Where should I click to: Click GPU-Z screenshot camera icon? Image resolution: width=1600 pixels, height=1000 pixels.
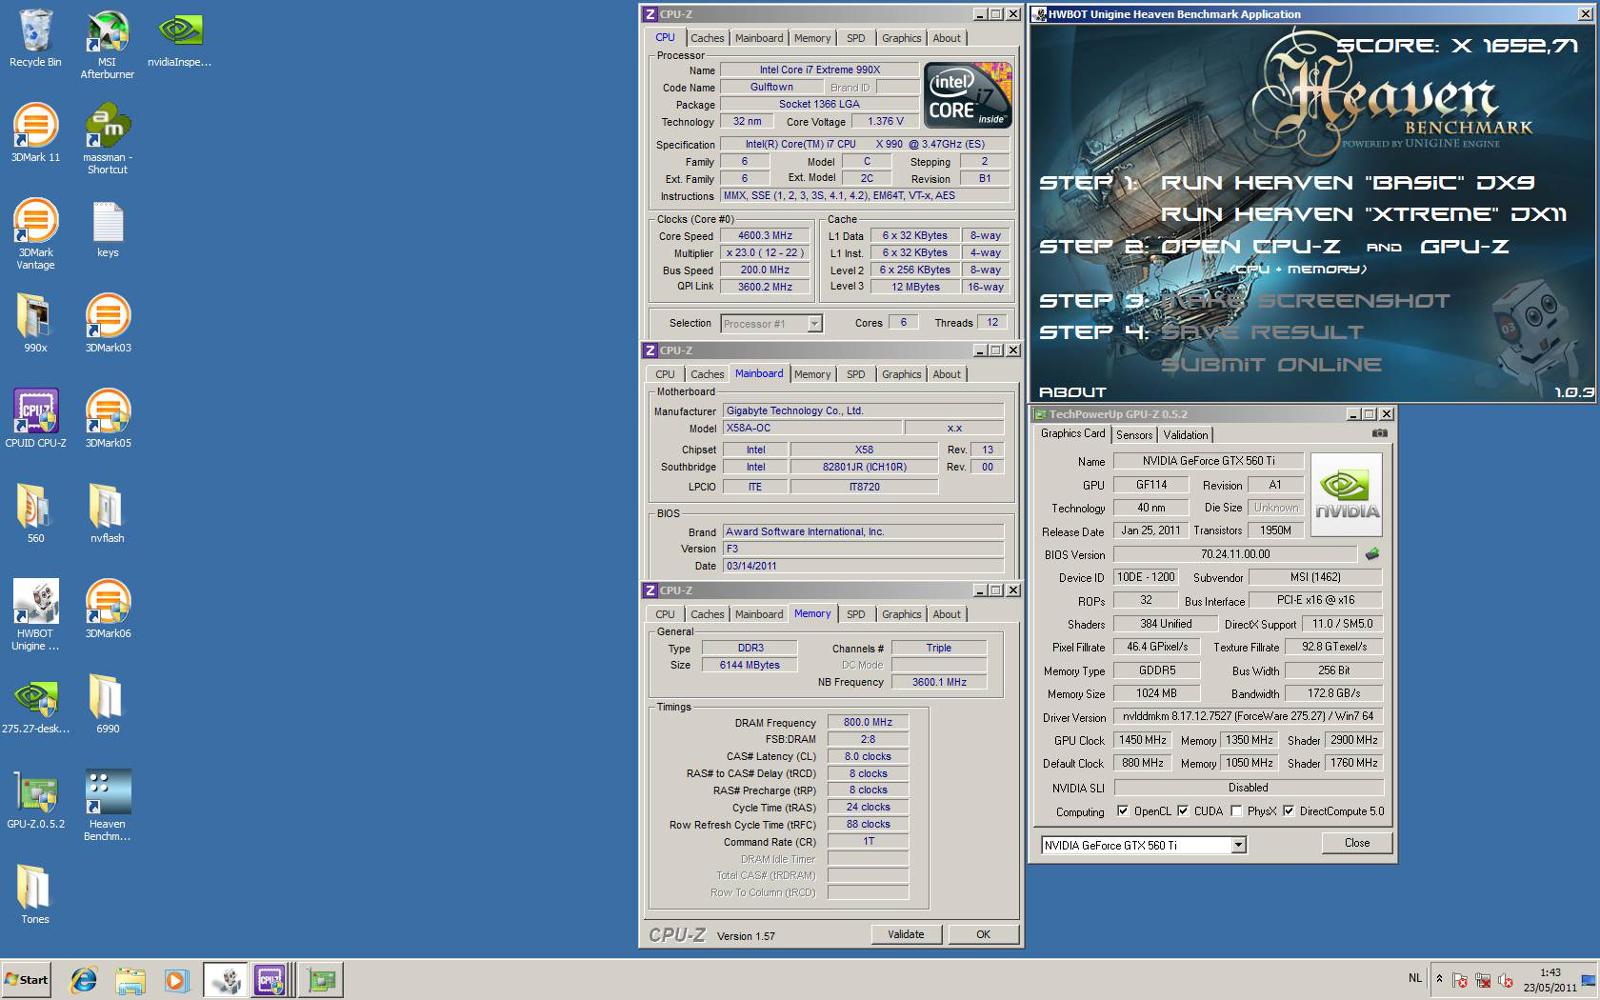1379,433
